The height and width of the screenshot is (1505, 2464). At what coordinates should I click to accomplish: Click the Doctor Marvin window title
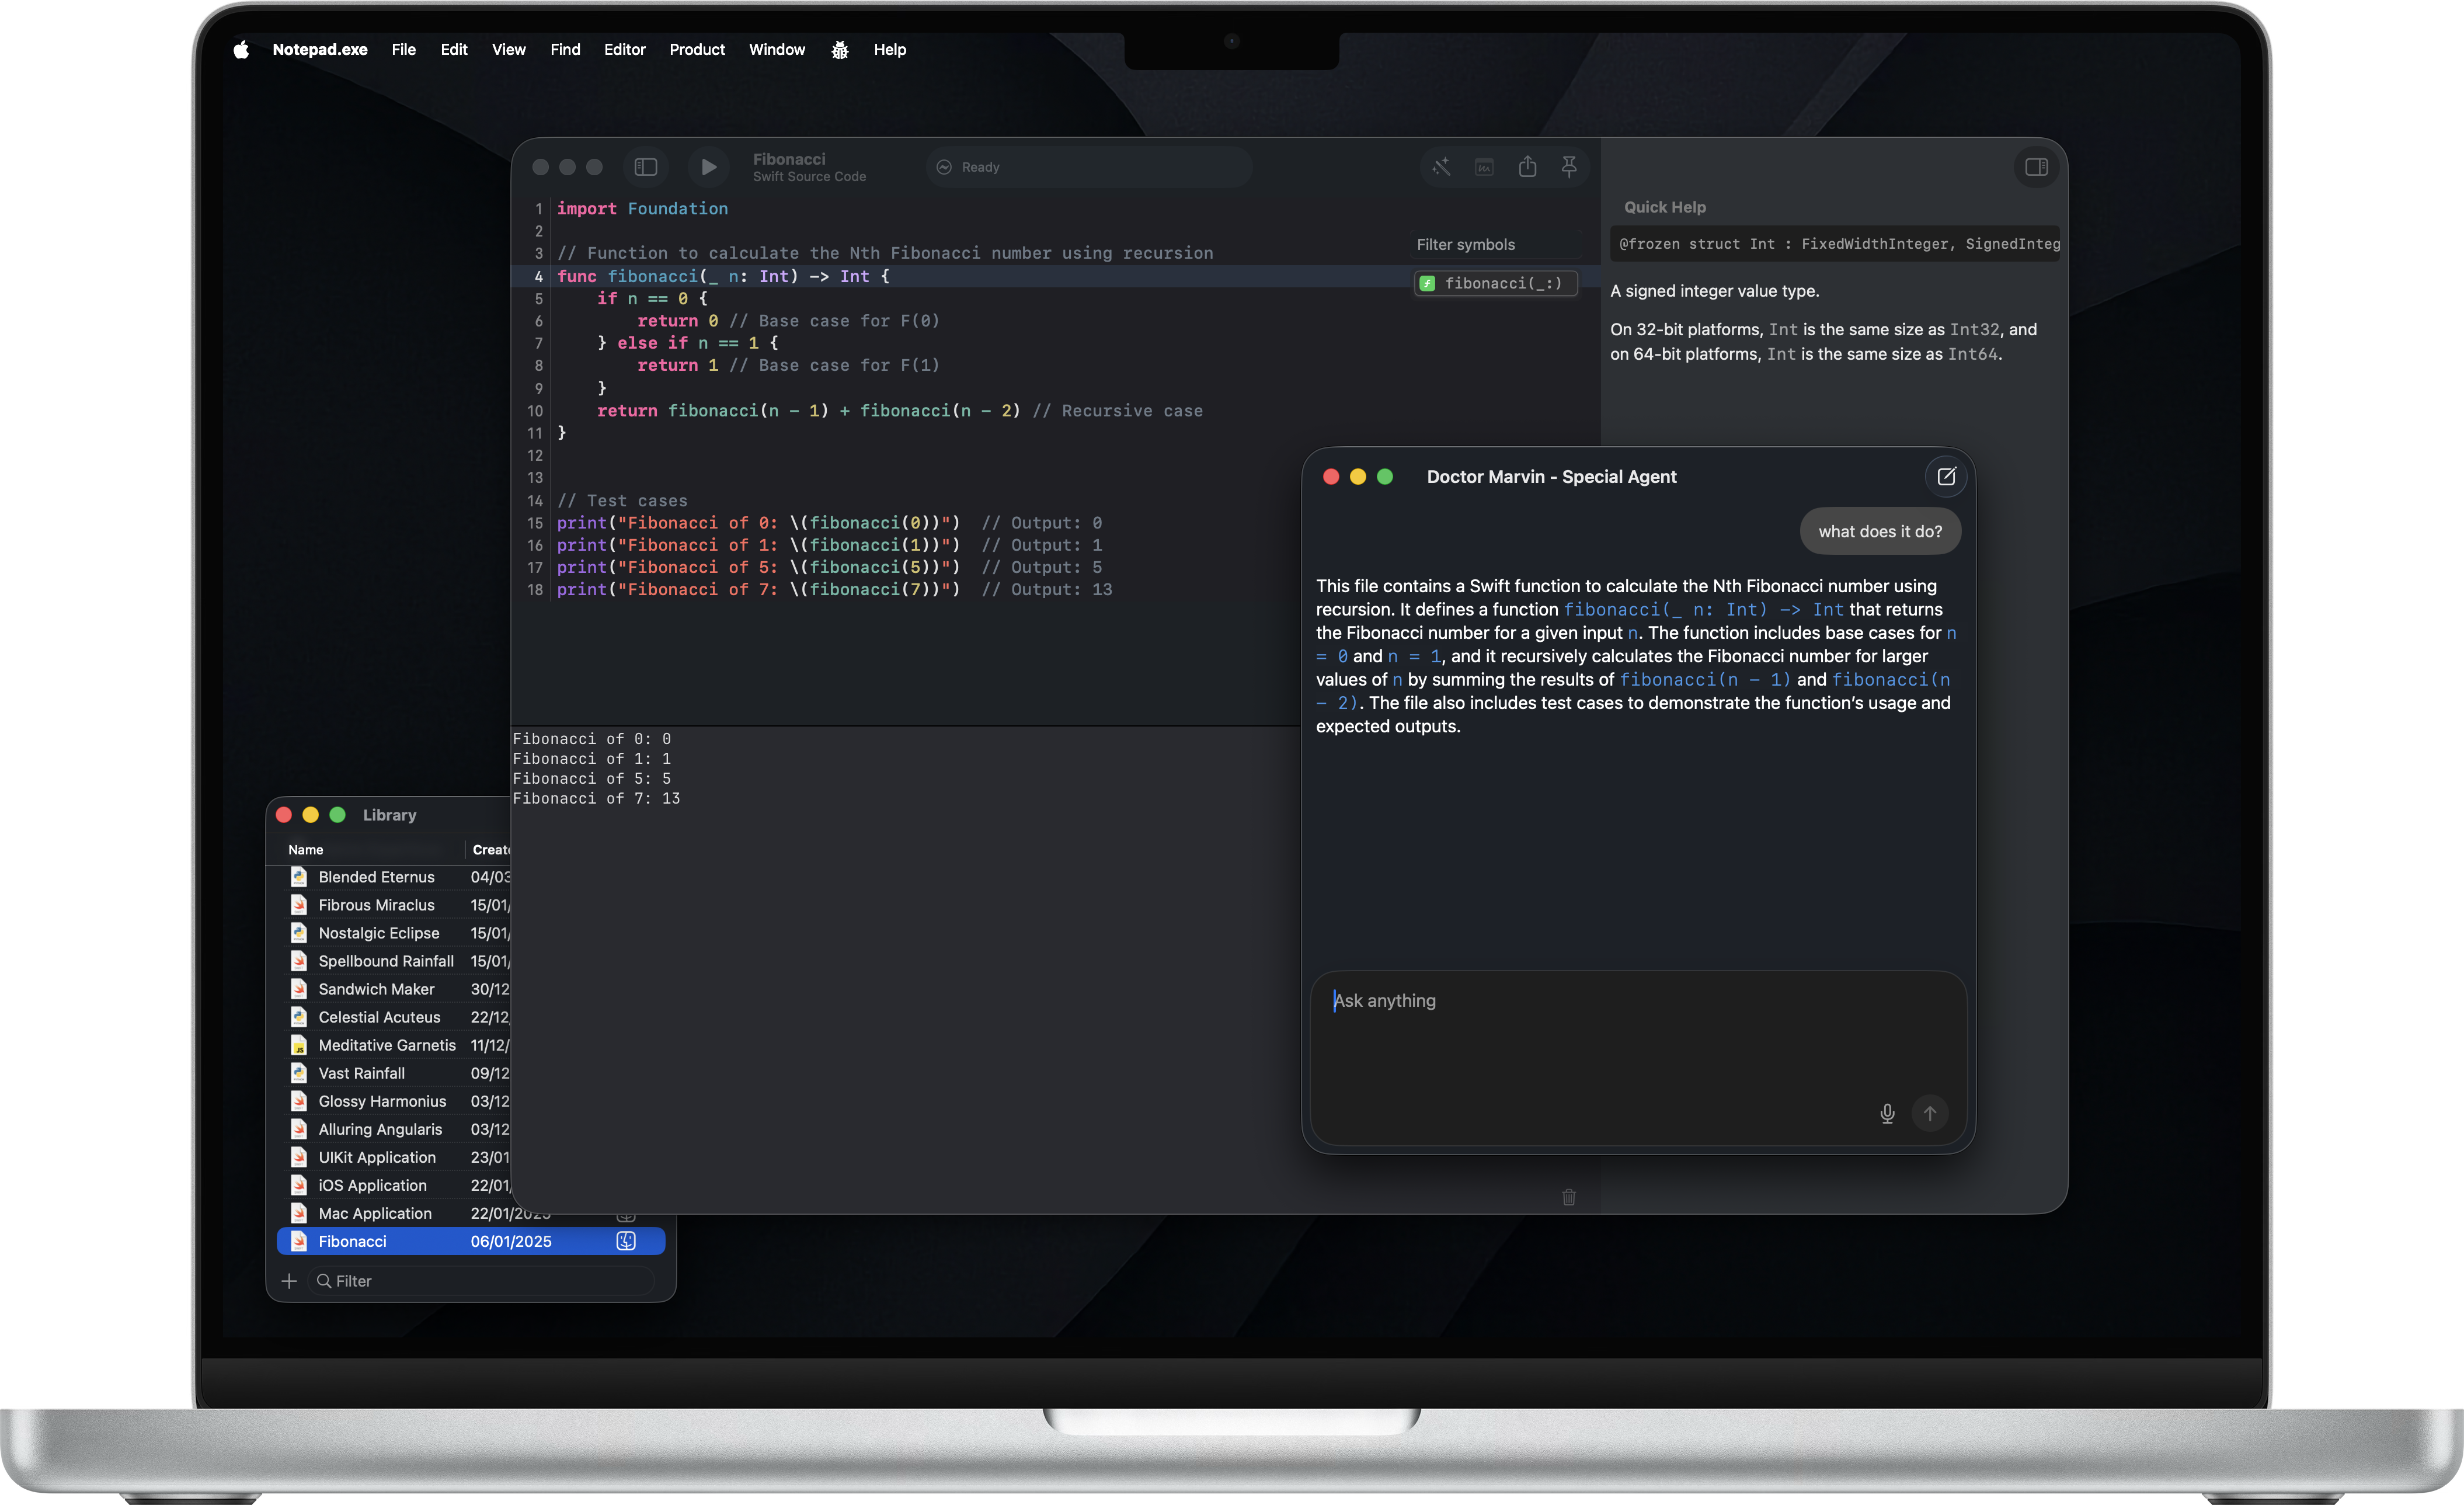point(1551,477)
